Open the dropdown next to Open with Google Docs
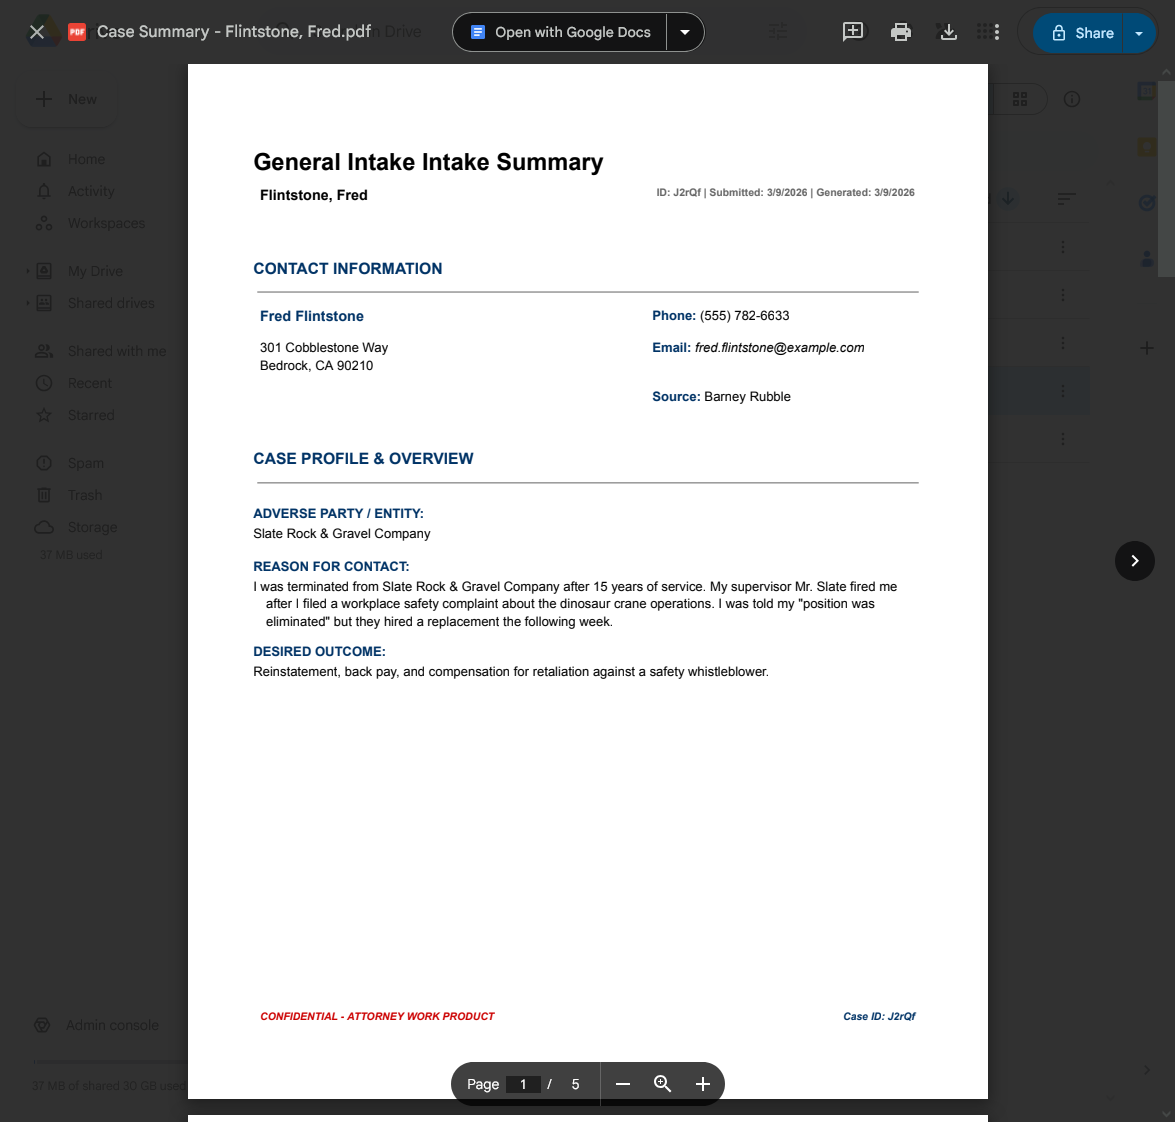The height and width of the screenshot is (1122, 1175). (685, 32)
